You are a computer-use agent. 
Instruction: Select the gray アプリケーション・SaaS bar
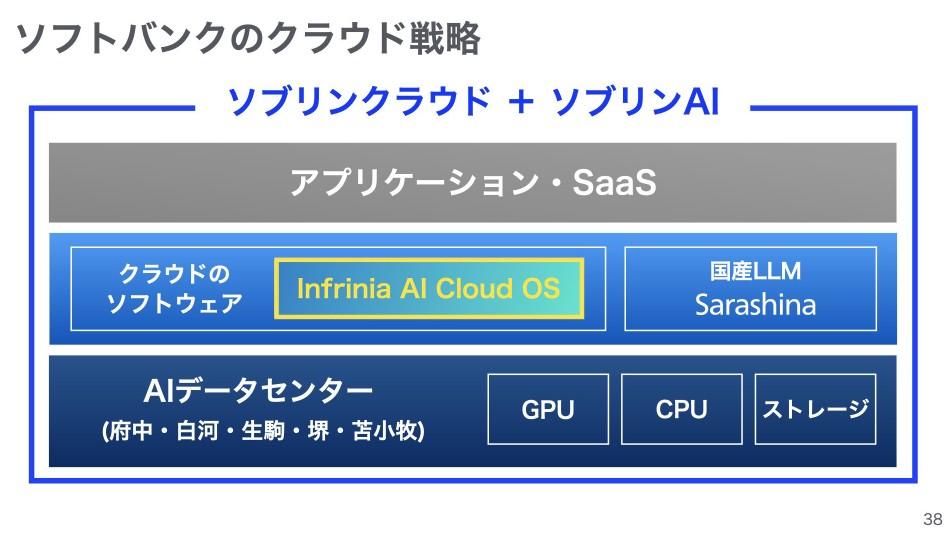472,182
